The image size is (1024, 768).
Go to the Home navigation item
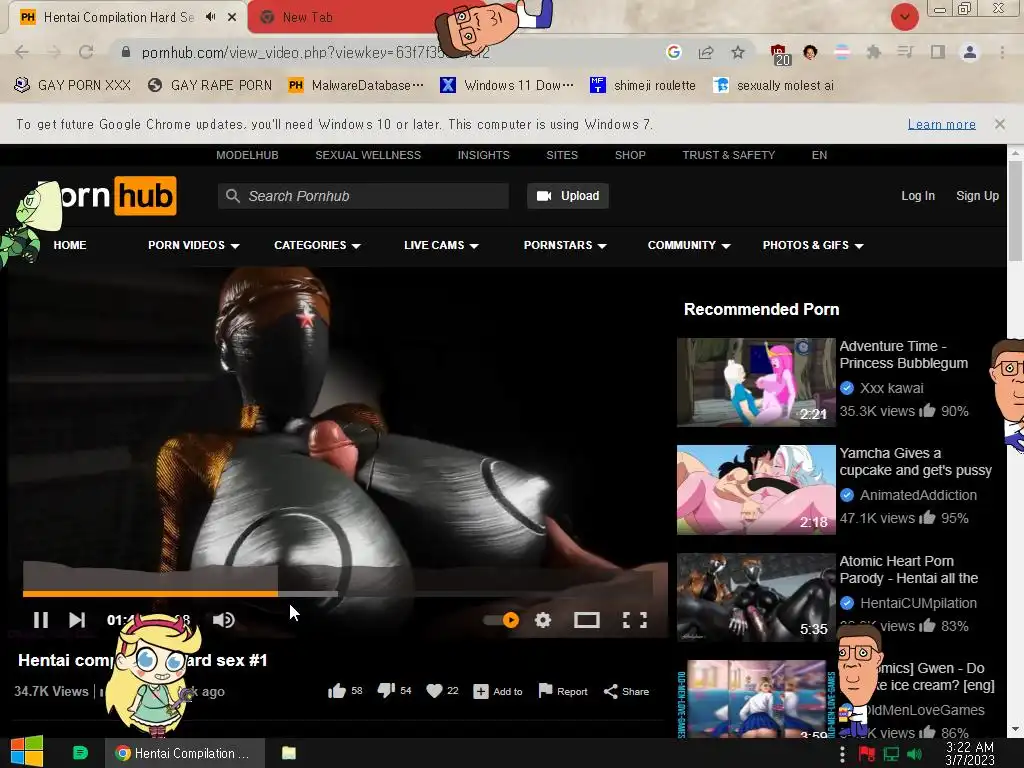(x=70, y=246)
